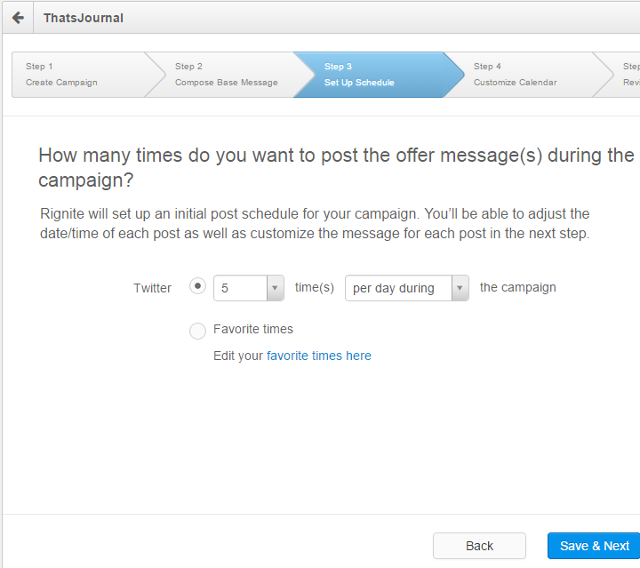Follow the "favorite times here" link
The image size is (640, 568).
319,355
